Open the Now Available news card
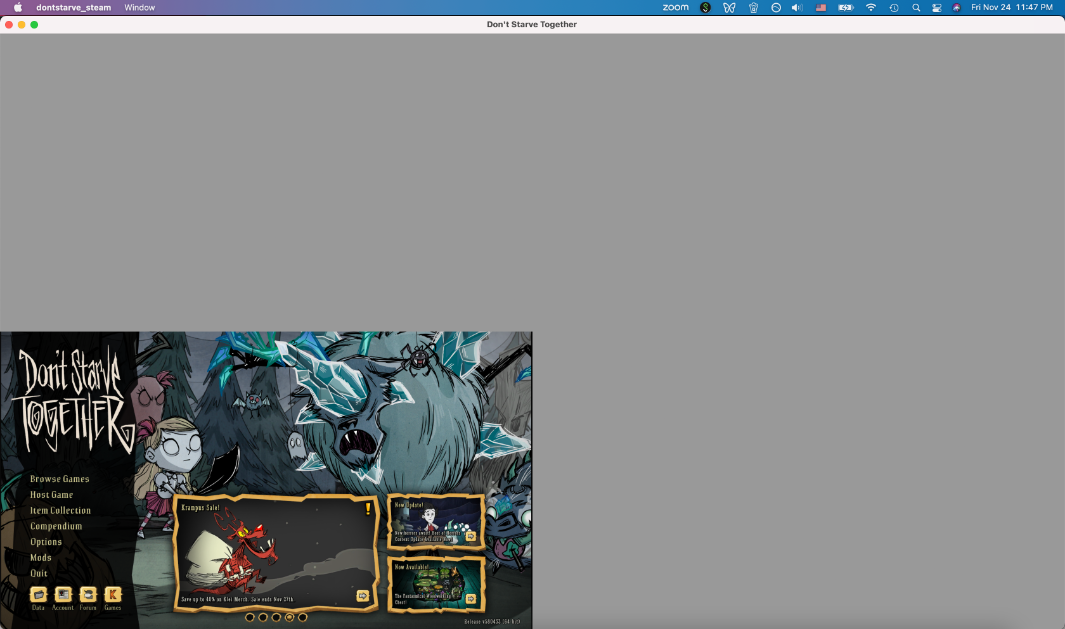The width and height of the screenshot is (1065, 629). tap(435, 584)
